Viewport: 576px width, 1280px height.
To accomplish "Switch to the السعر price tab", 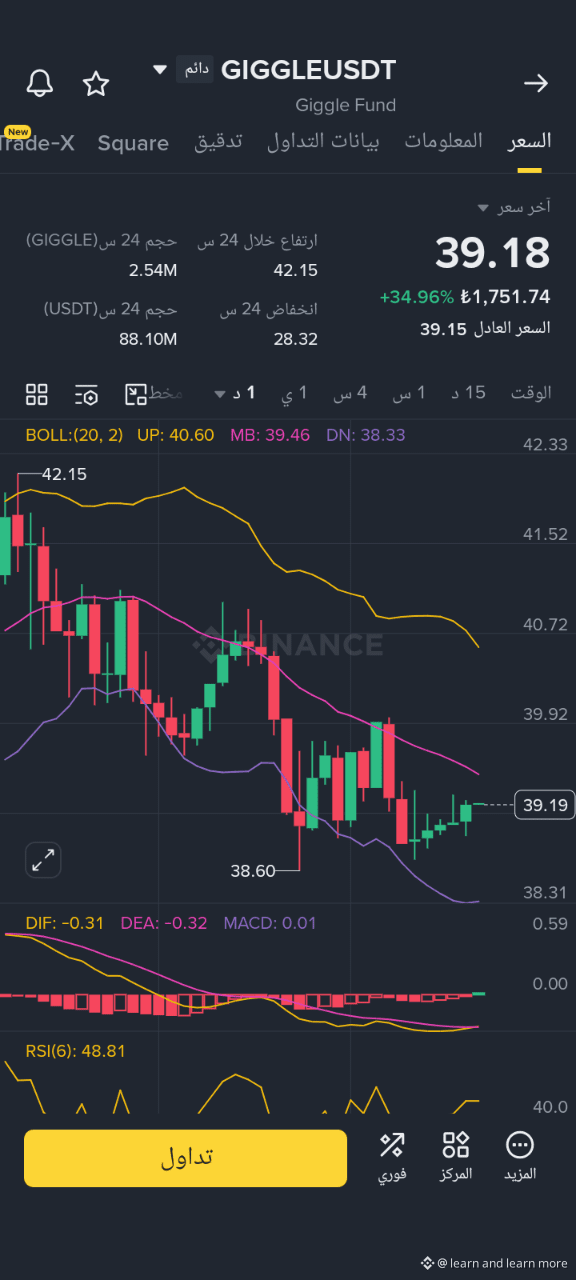I will (x=529, y=141).
